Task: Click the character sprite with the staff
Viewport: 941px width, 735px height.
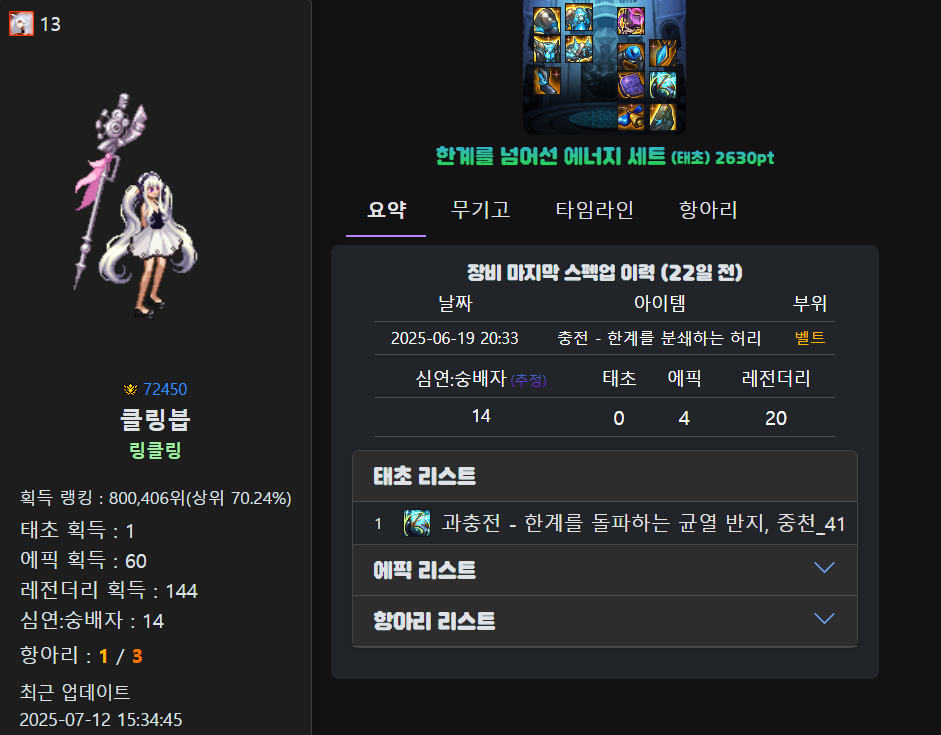Action: pyautogui.click(x=137, y=206)
